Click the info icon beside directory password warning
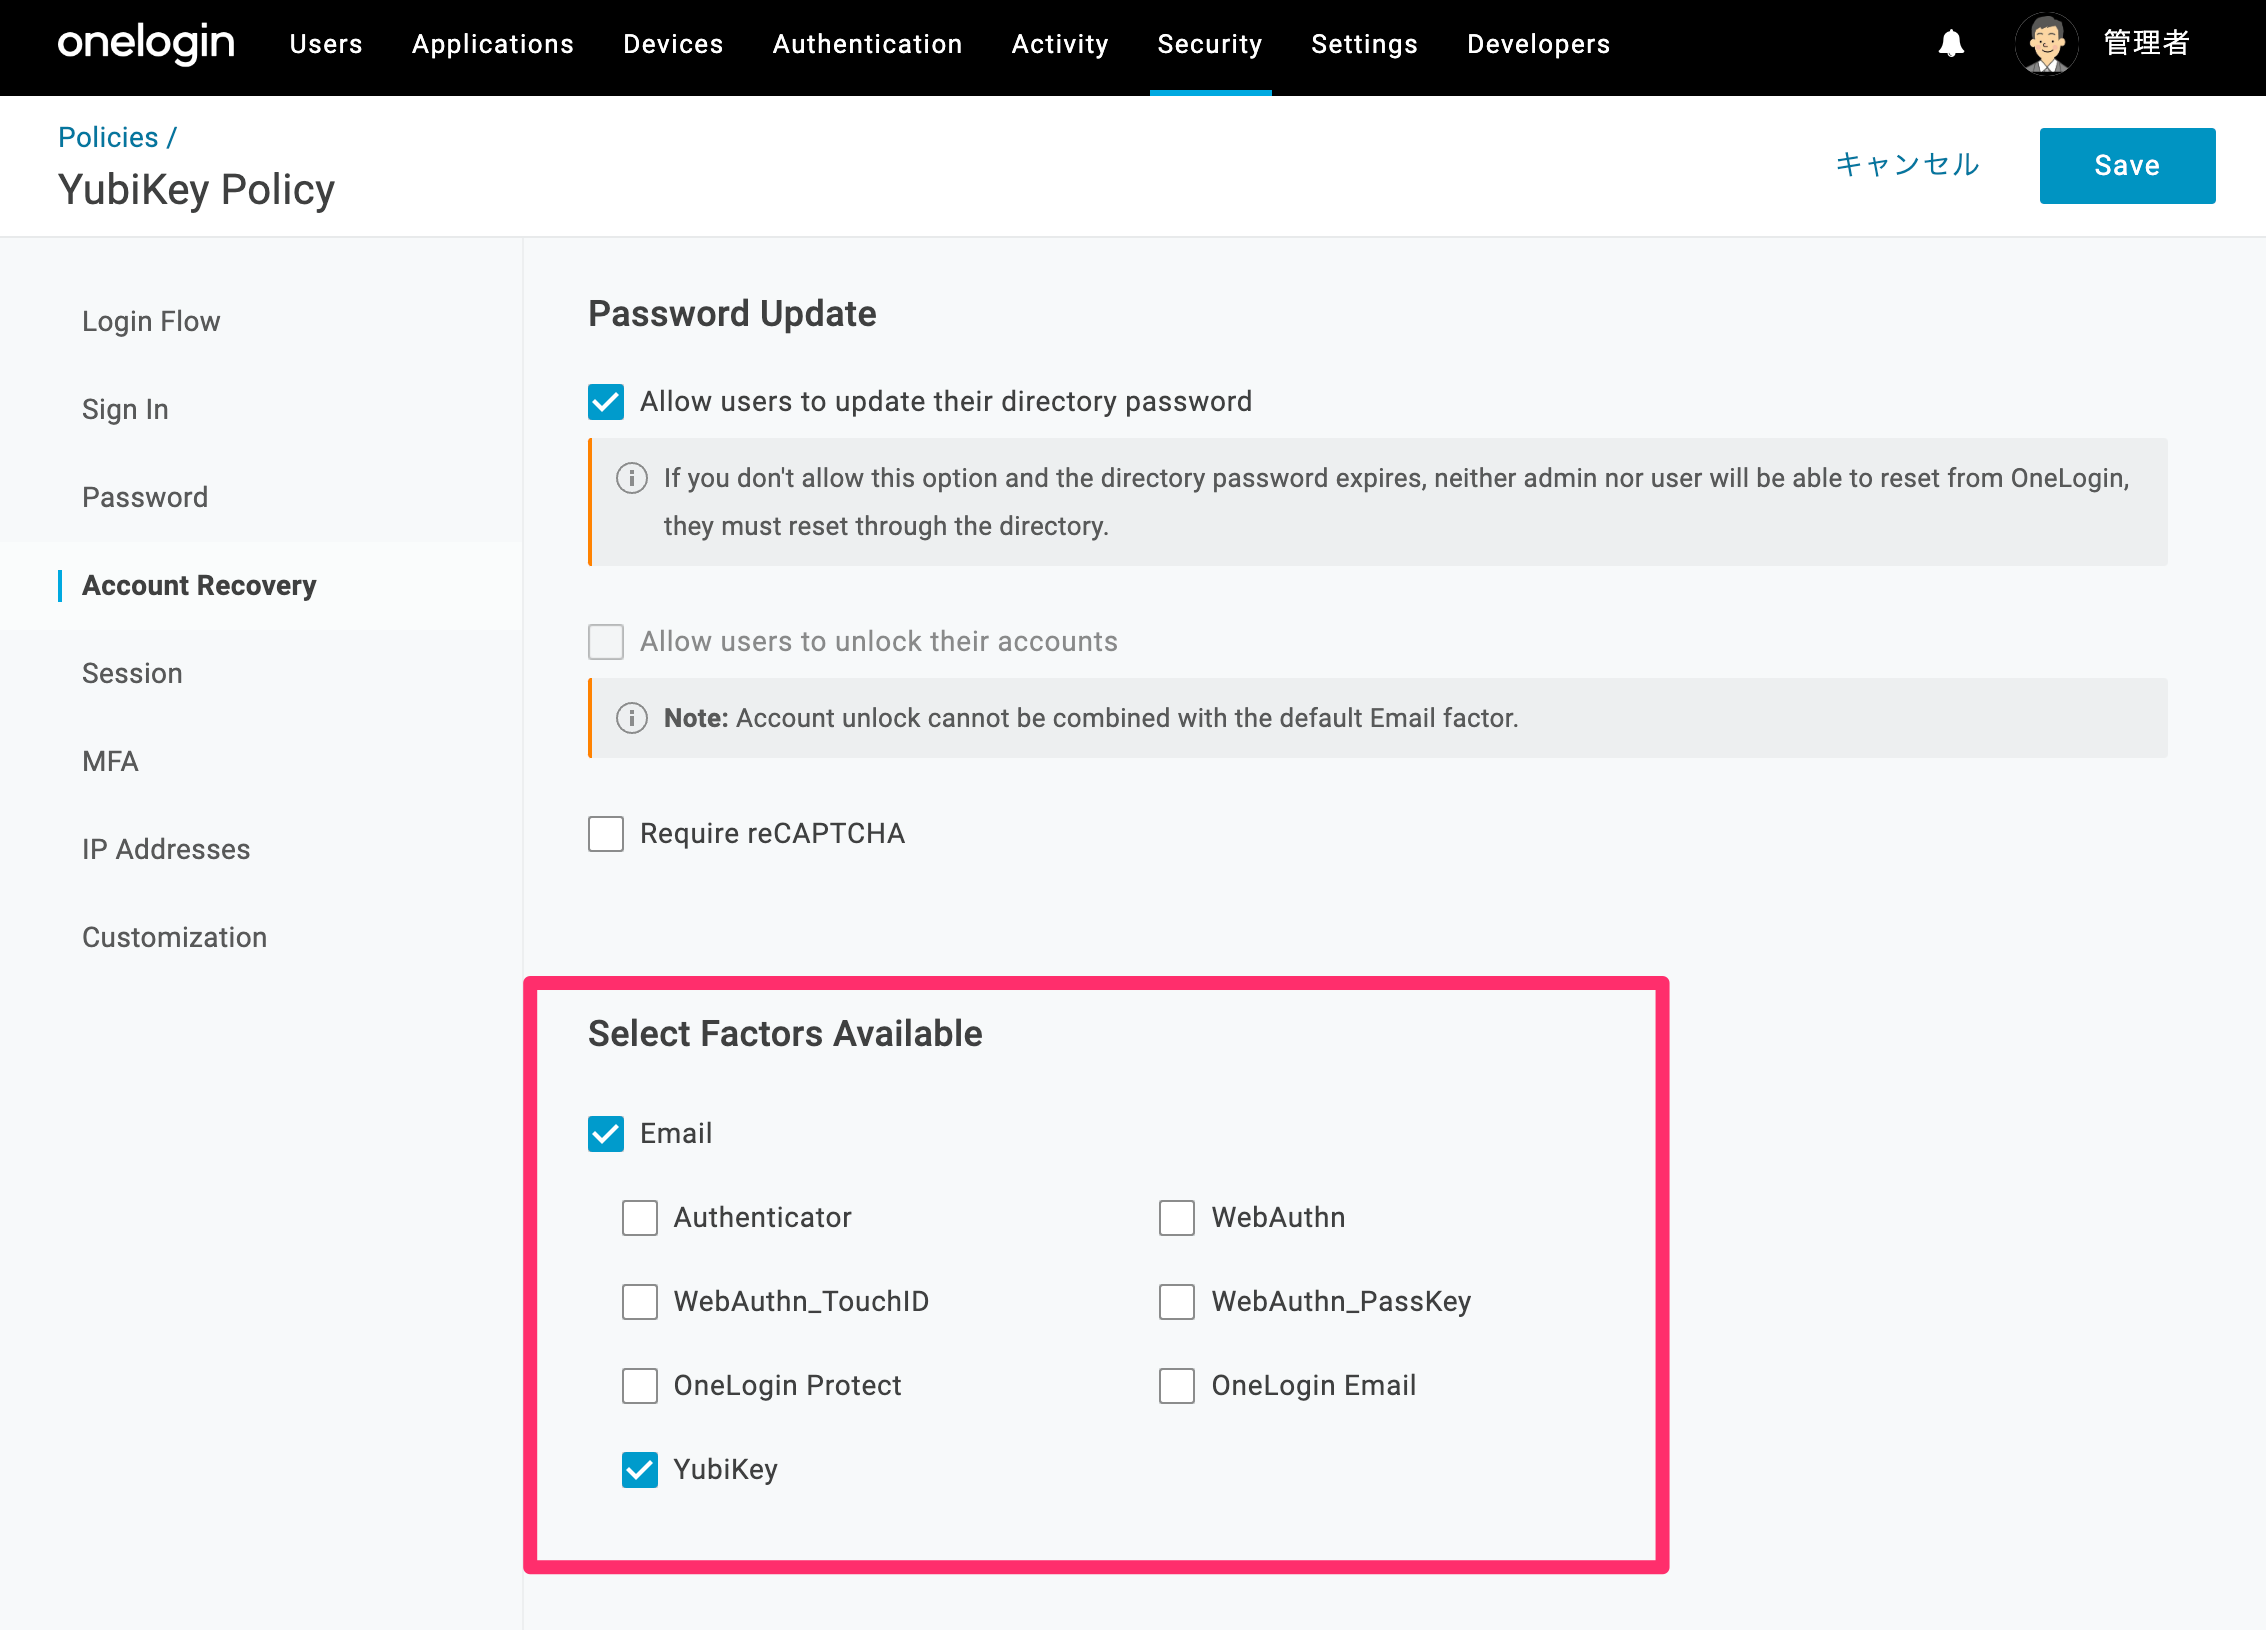Screen dimensions: 2266x1630 click(631, 478)
